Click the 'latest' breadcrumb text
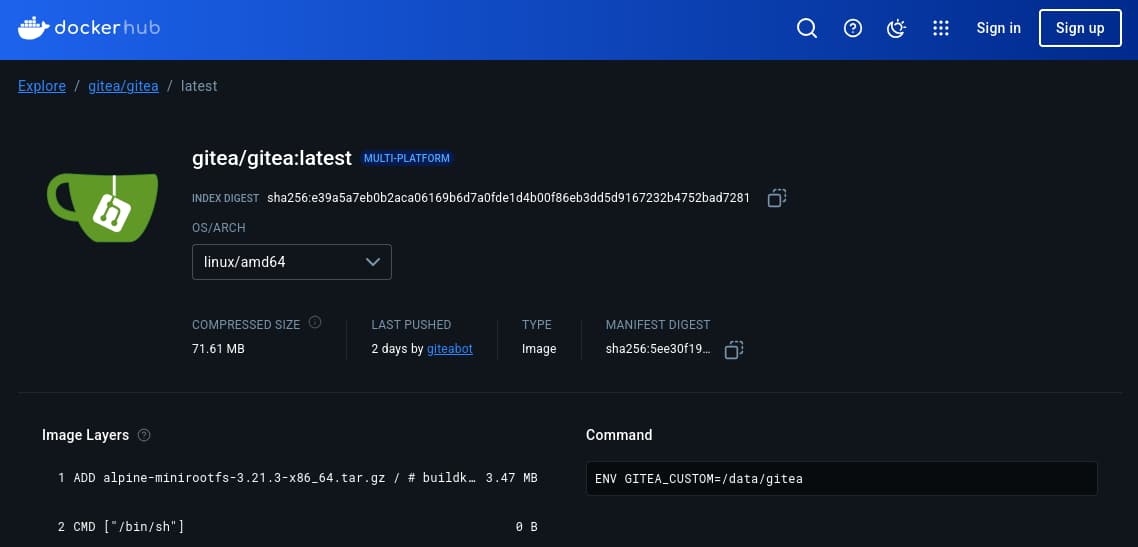 point(199,86)
